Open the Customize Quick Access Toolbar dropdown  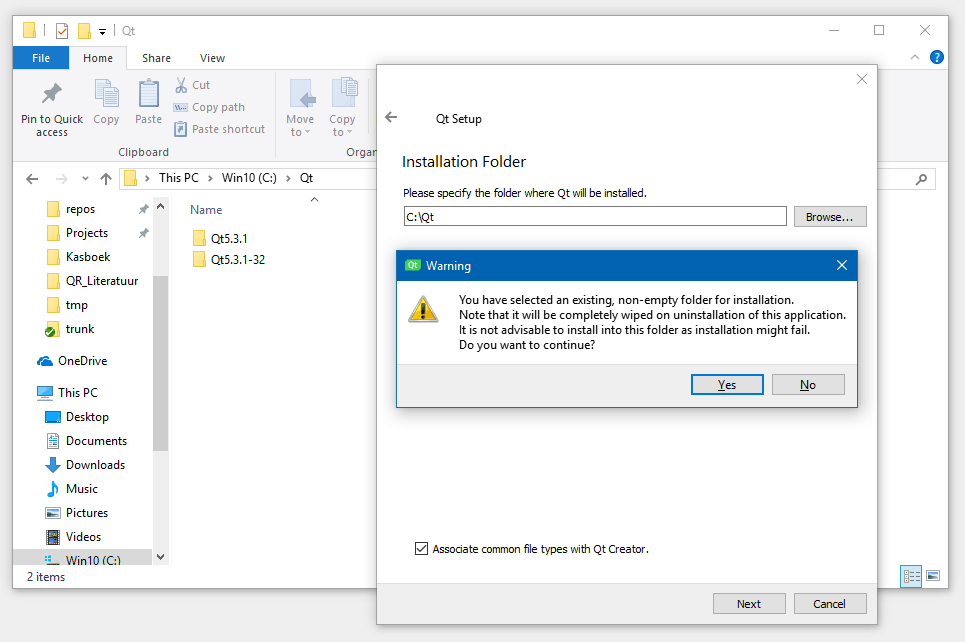coord(102,31)
